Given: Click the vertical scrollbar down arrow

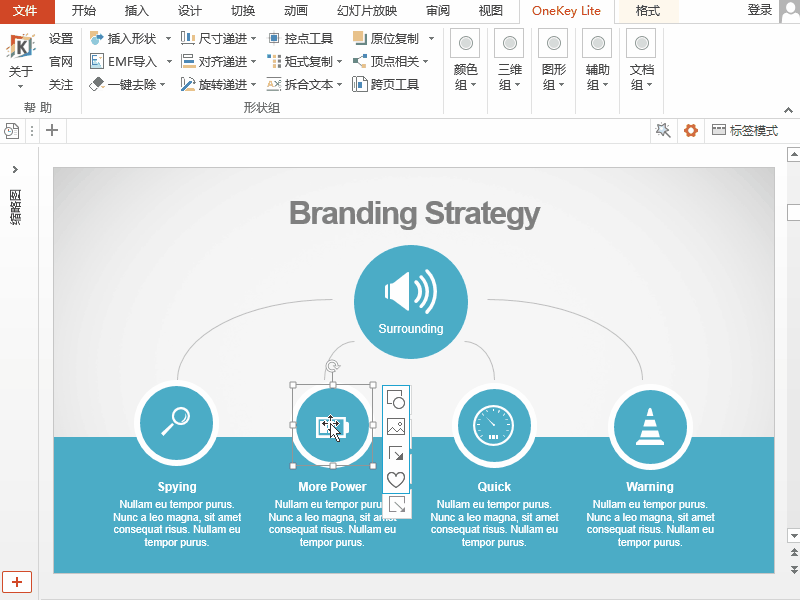Looking at the screenshot, I should point(794,536).
